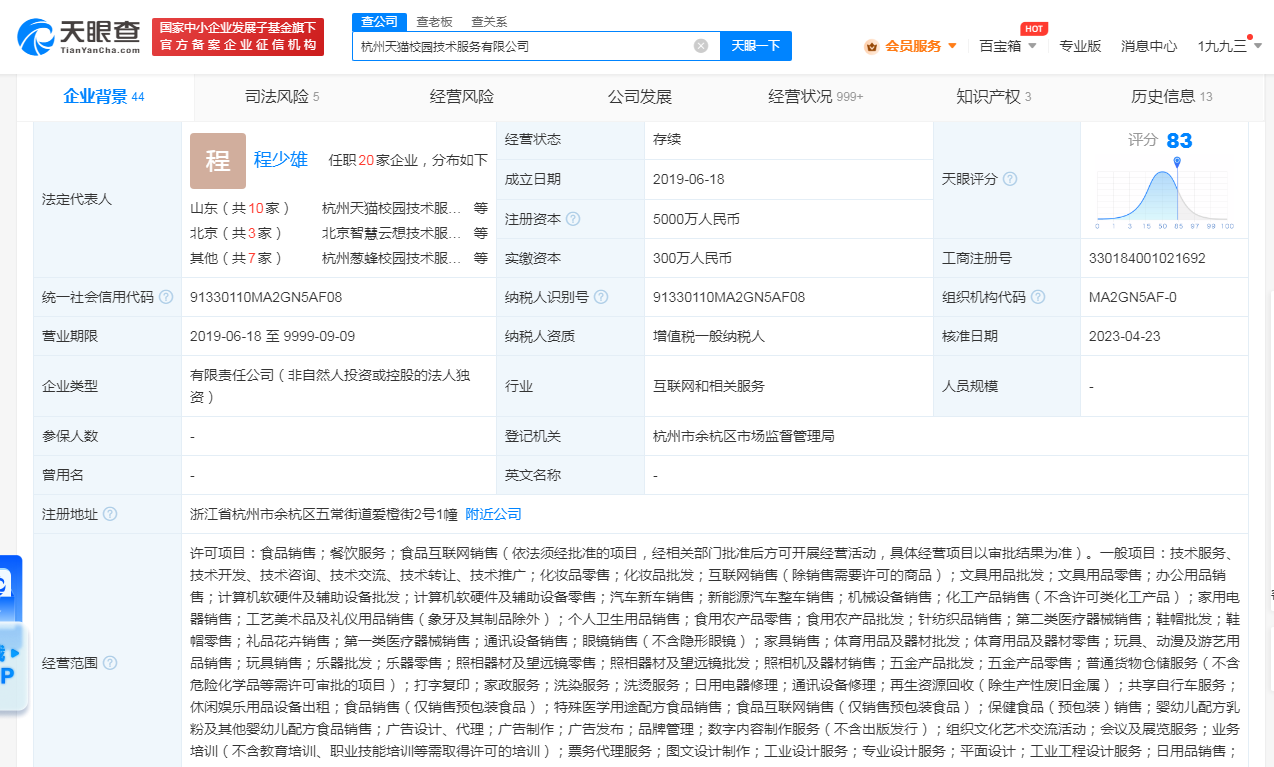1274x767 pixels.
Task: Open the 1九九三 user account menu
Action: pyautogui.click(x=1229, y=46)
